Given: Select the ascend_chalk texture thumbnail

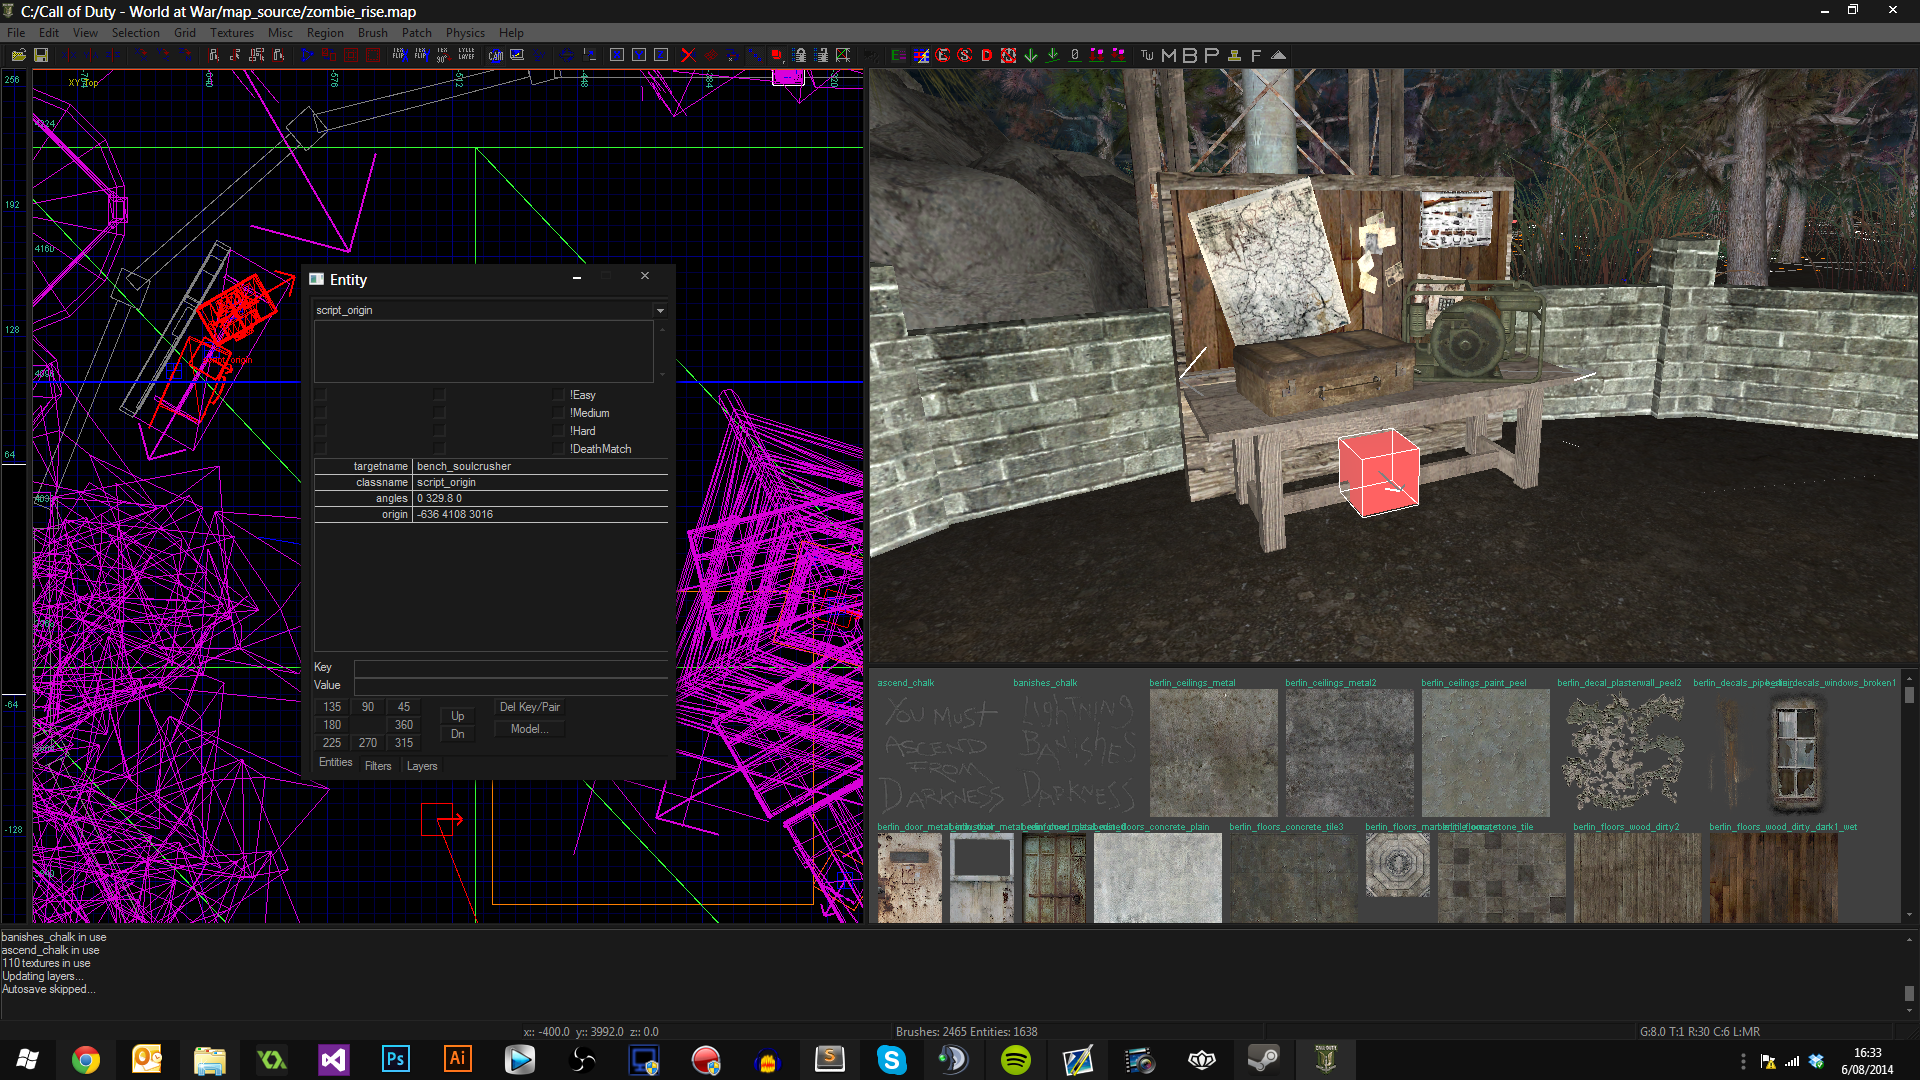Looking at the screenshot, I should 941,753.
